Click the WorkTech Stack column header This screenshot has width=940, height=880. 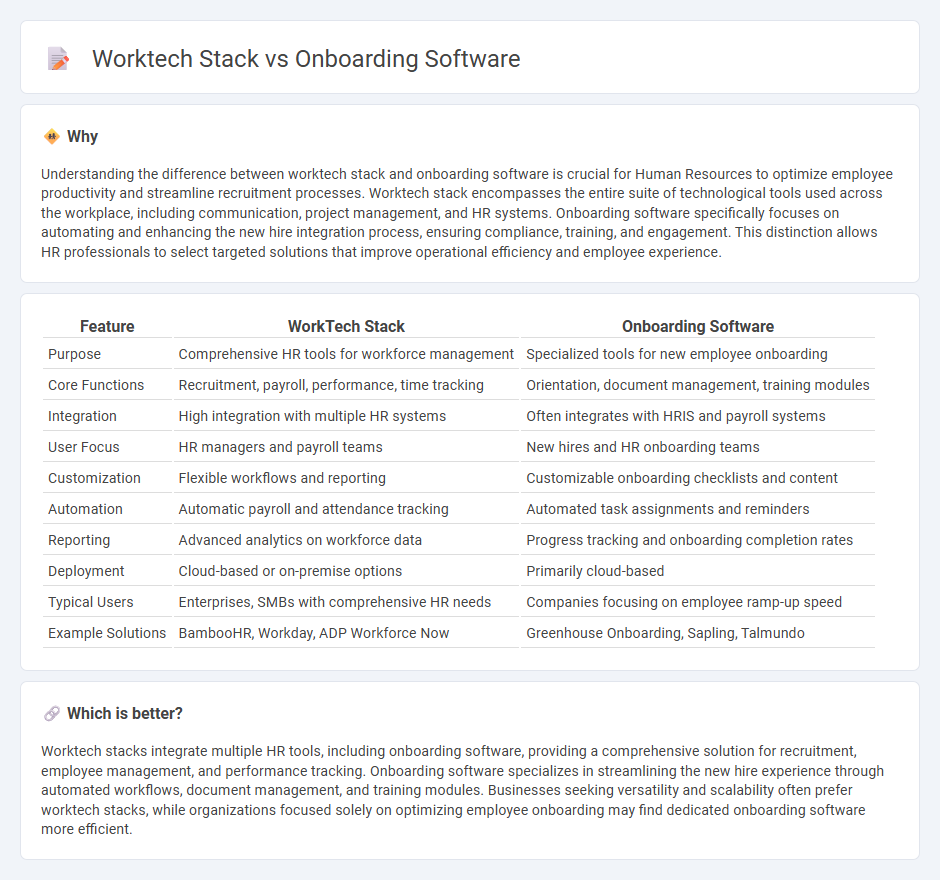tap(346, 326)
